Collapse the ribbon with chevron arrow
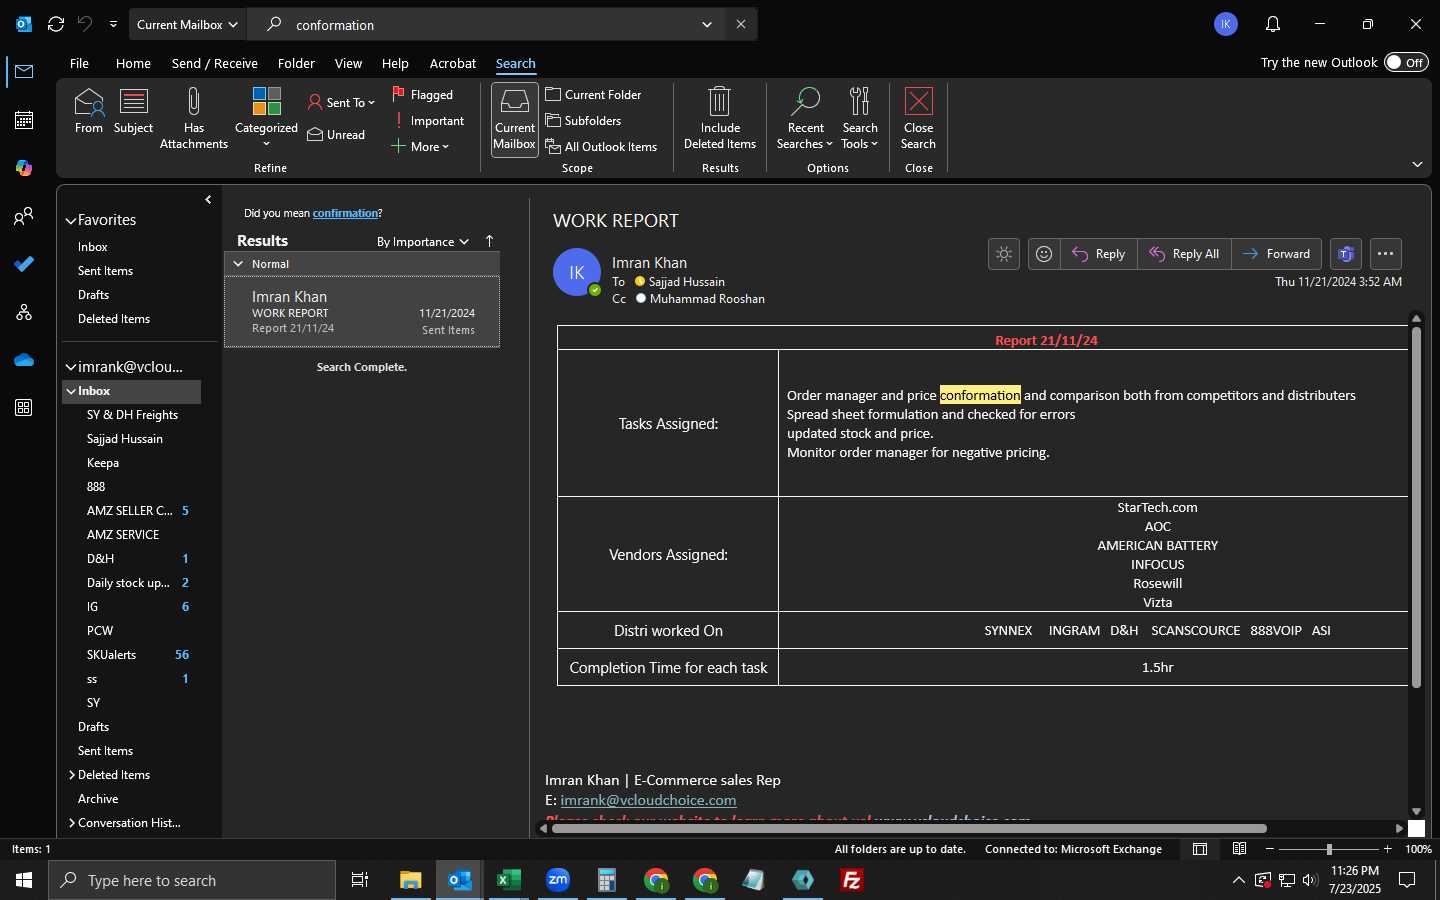Image resolution: width=1440 pixels, height=900 pixels. click(x=1417, y=164)
